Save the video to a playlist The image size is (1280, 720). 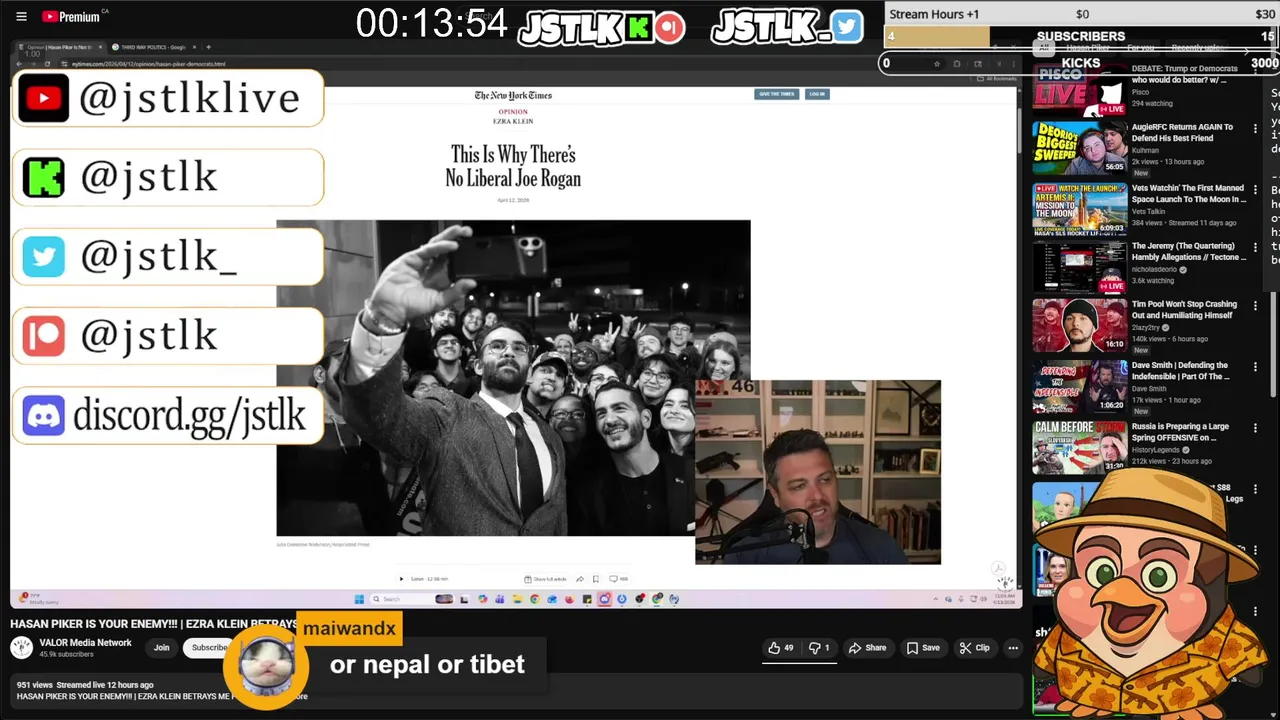923,648
